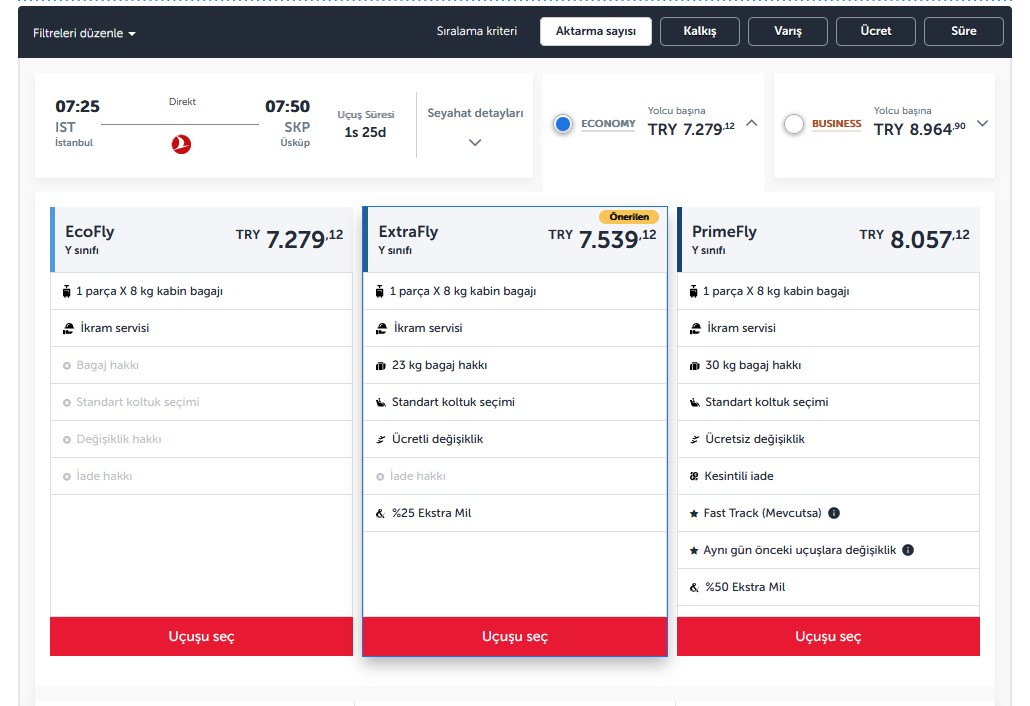Click the ECONOMY label
Viewport: 1030px width, 706px height.
click(x=608, y=123)
